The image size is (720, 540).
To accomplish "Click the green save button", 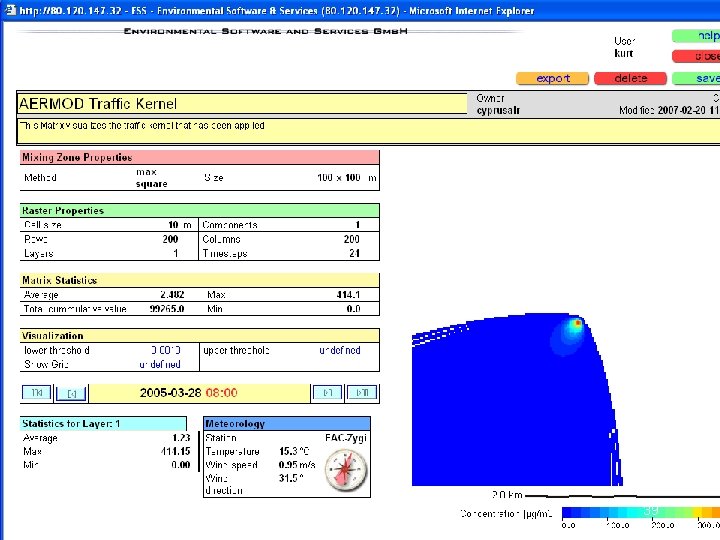I will tap(696, 79).
